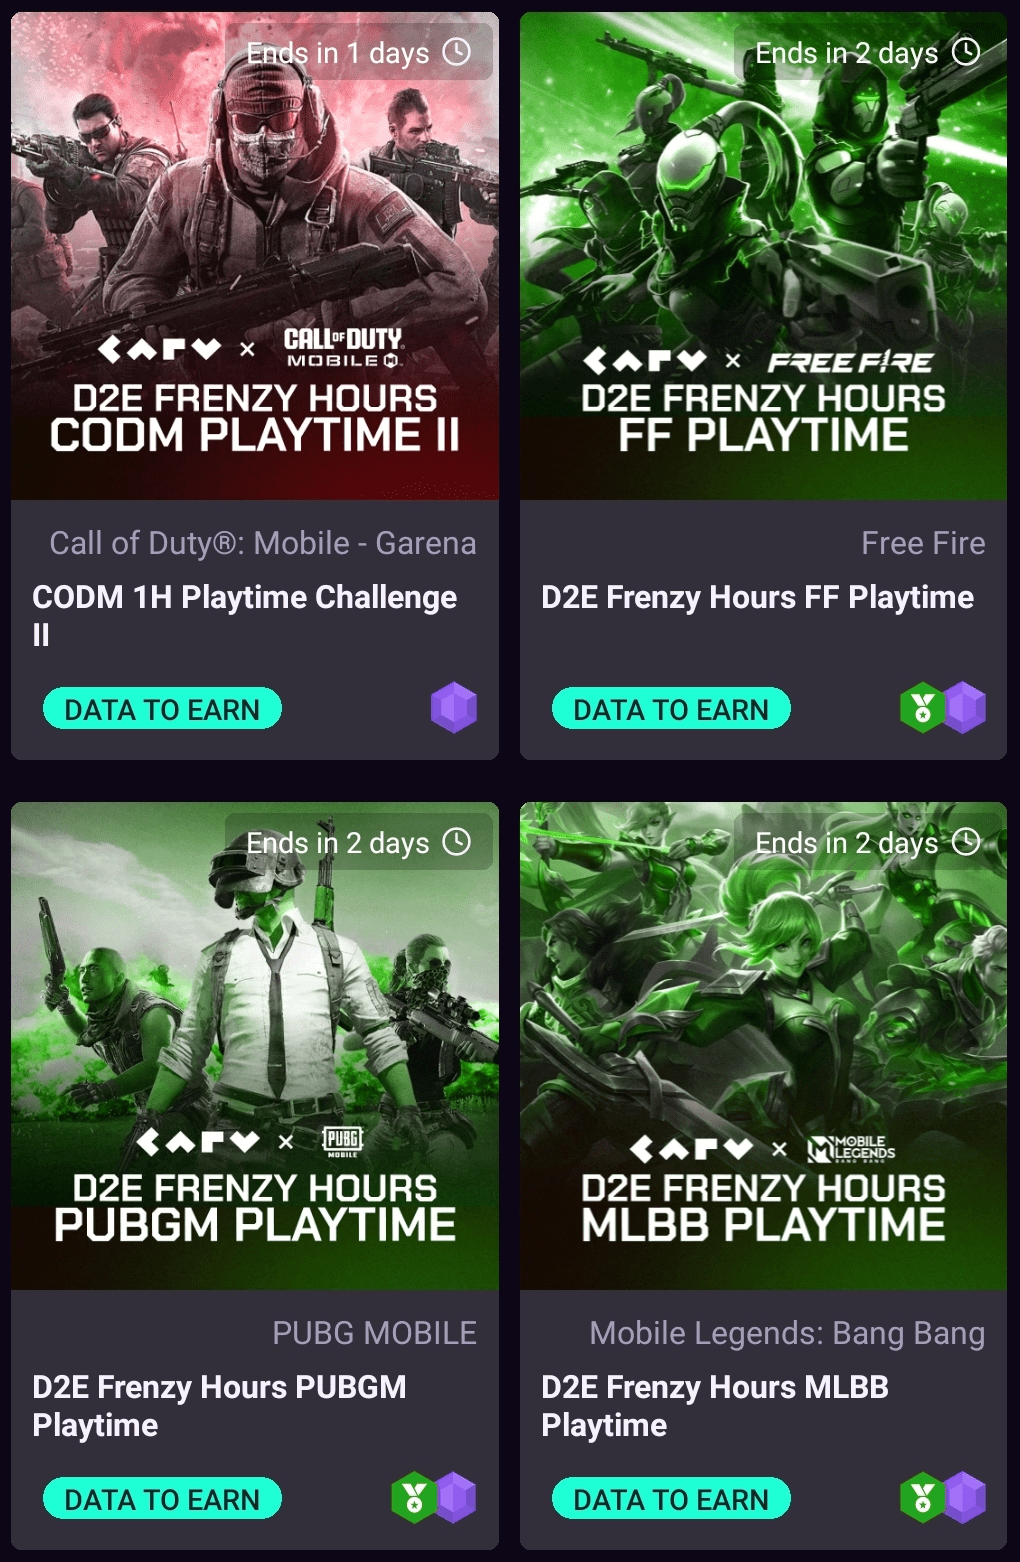Click green medal badge on Free Fire card

[921, 708]
